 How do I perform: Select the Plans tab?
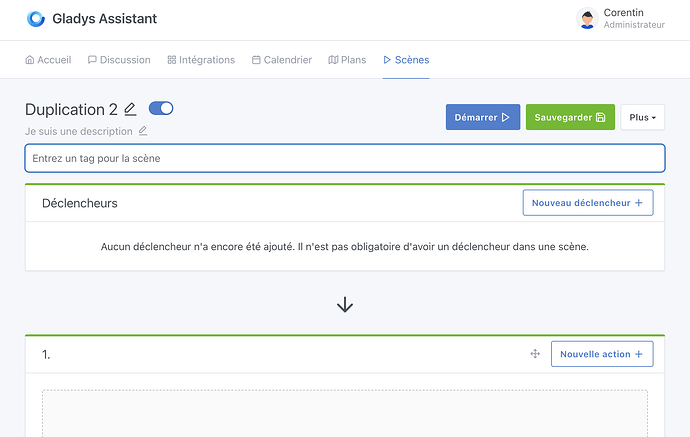(x=347, y=60)
